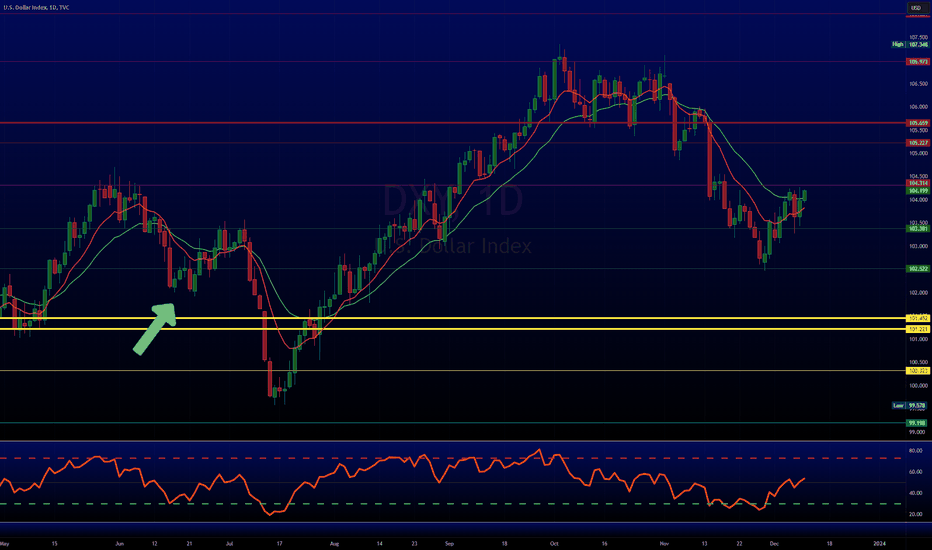Click the May label on time axis

click(x=5, y=543)
